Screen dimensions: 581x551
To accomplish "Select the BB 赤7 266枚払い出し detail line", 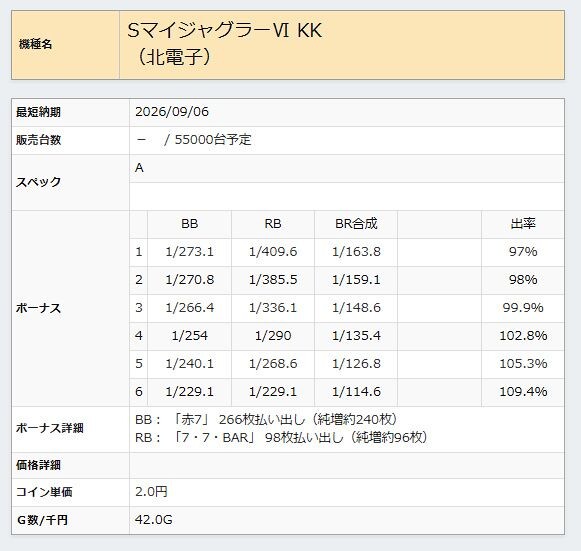I will click(266, 420).
